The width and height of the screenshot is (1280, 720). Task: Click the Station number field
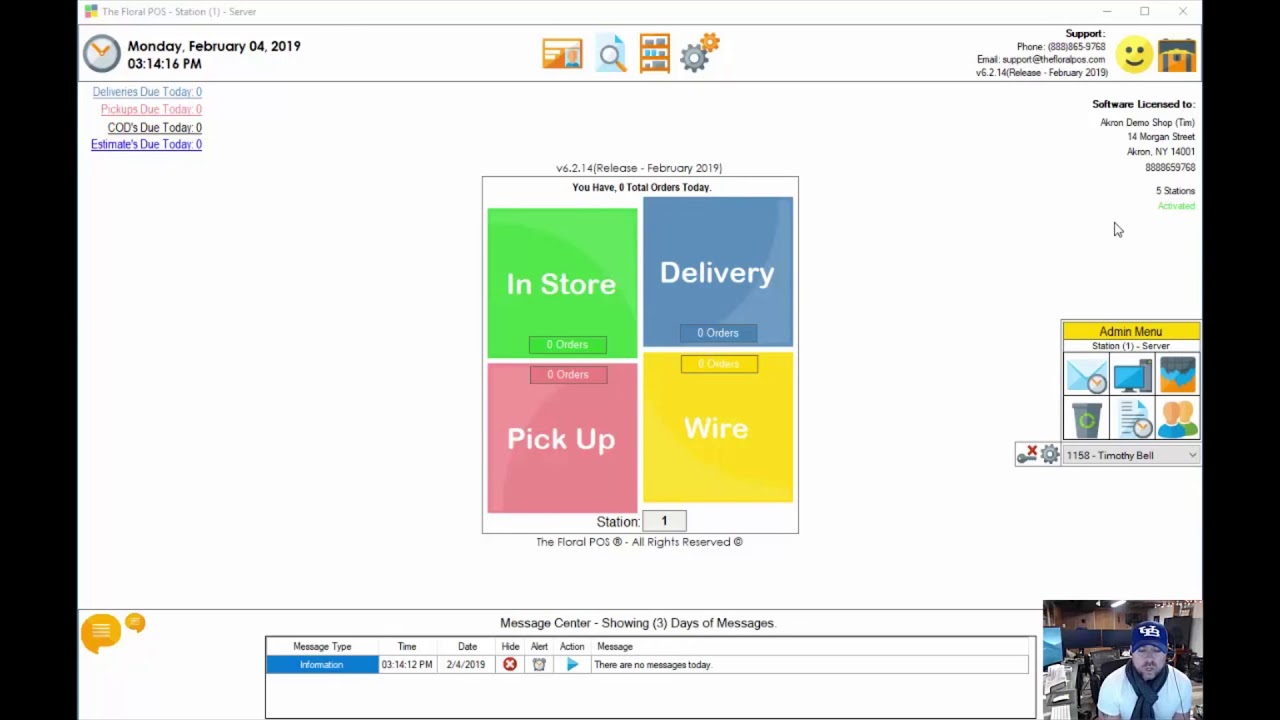[664, 521]
